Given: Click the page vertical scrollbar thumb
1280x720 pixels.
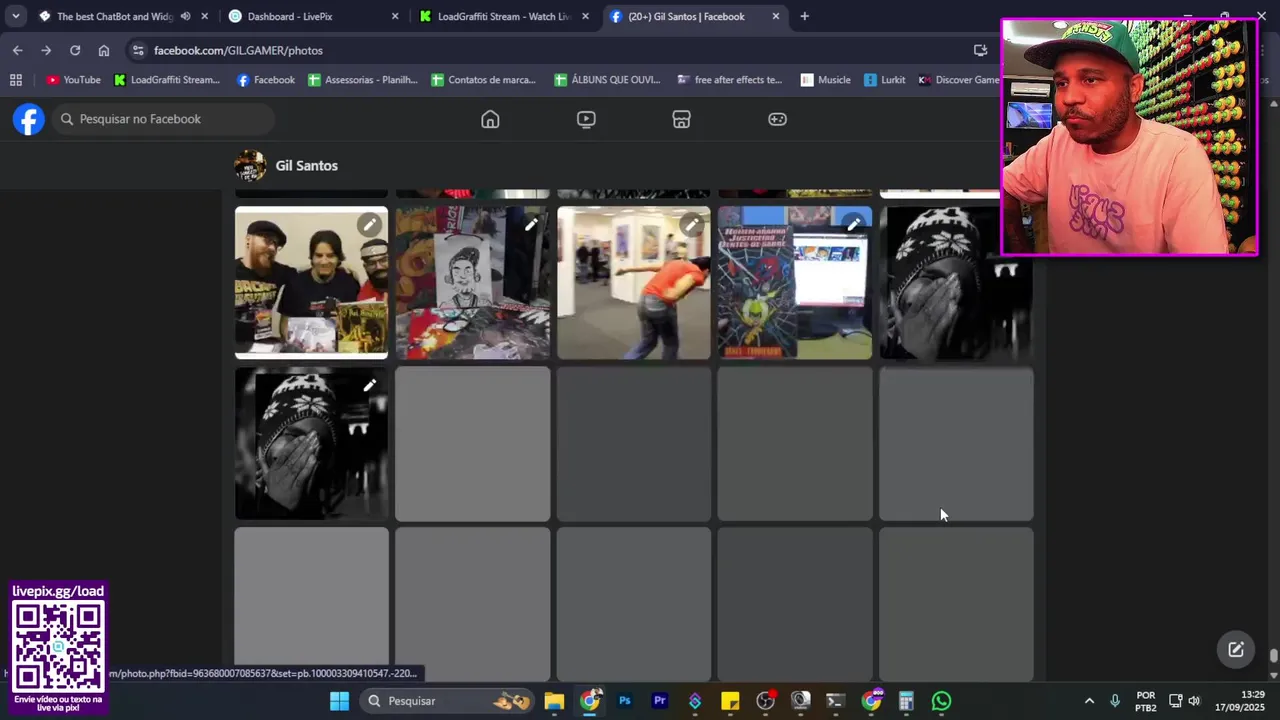Looking at the screenshot, I should (x=1273, y=657).
